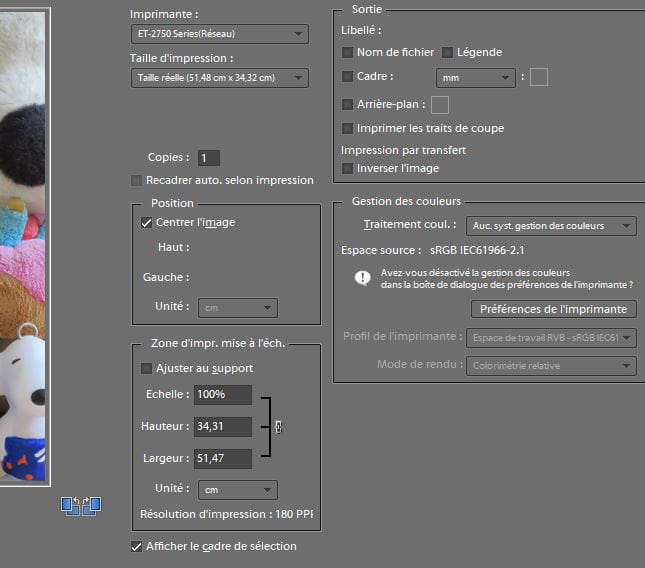Toggle the chain link constraining Hauteur and Largeur
Image resolution: width=645 pixels, height=568 pixels.
[278, 427]
